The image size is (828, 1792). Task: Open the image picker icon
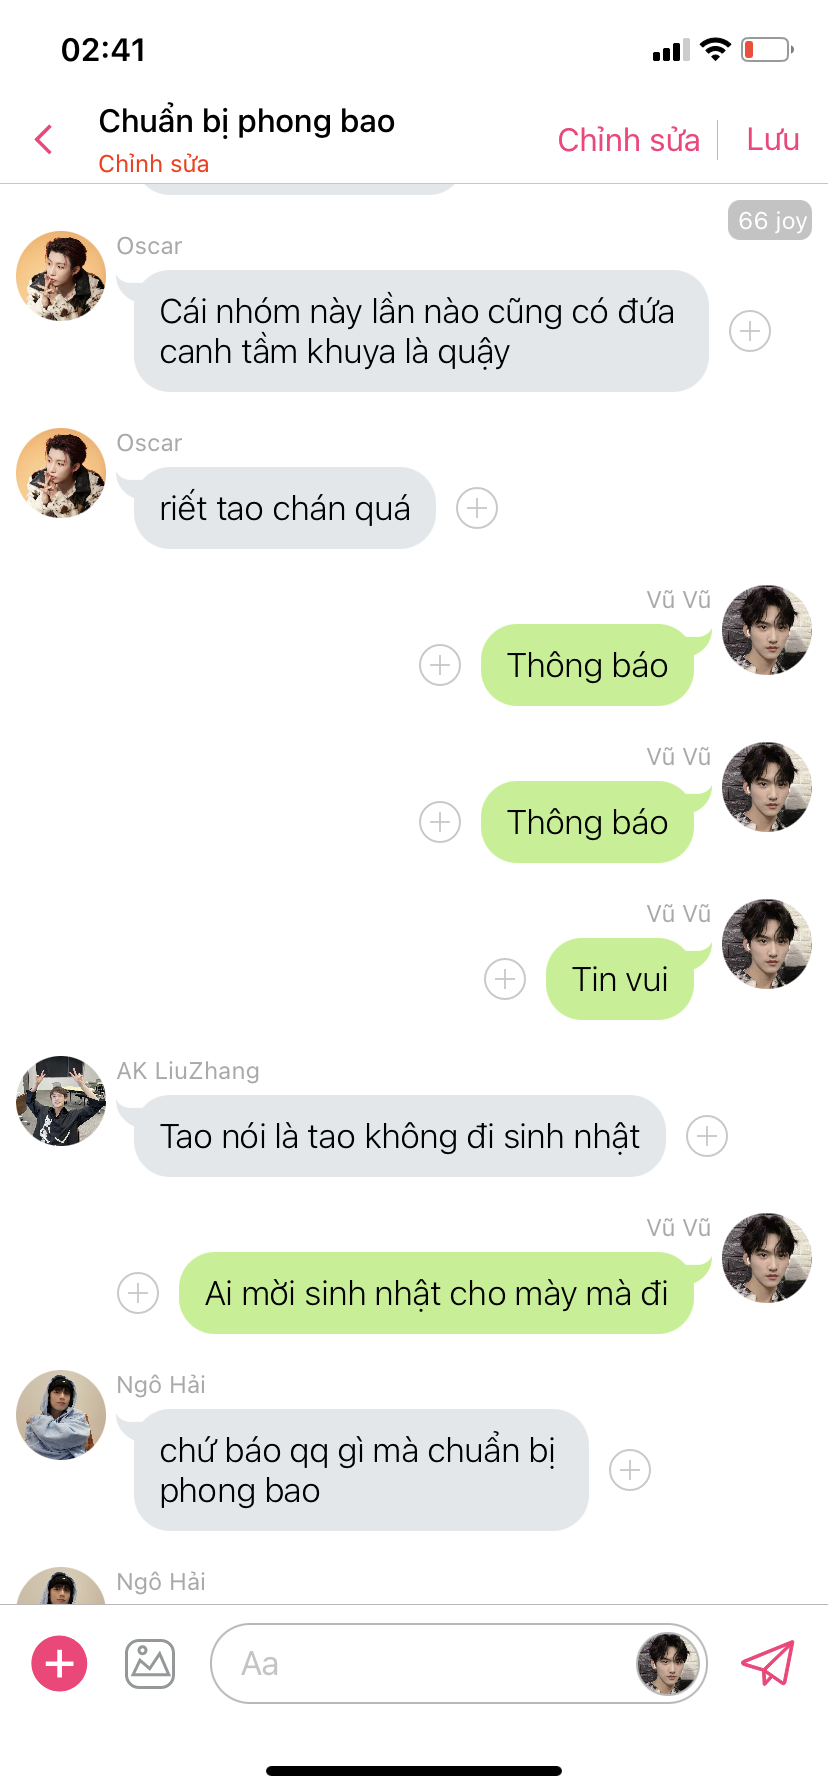150,1664
